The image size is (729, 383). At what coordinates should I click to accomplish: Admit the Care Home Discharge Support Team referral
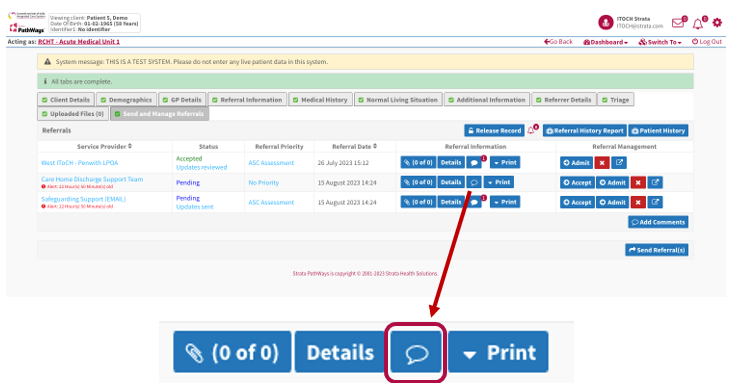[x=613, y=183]
